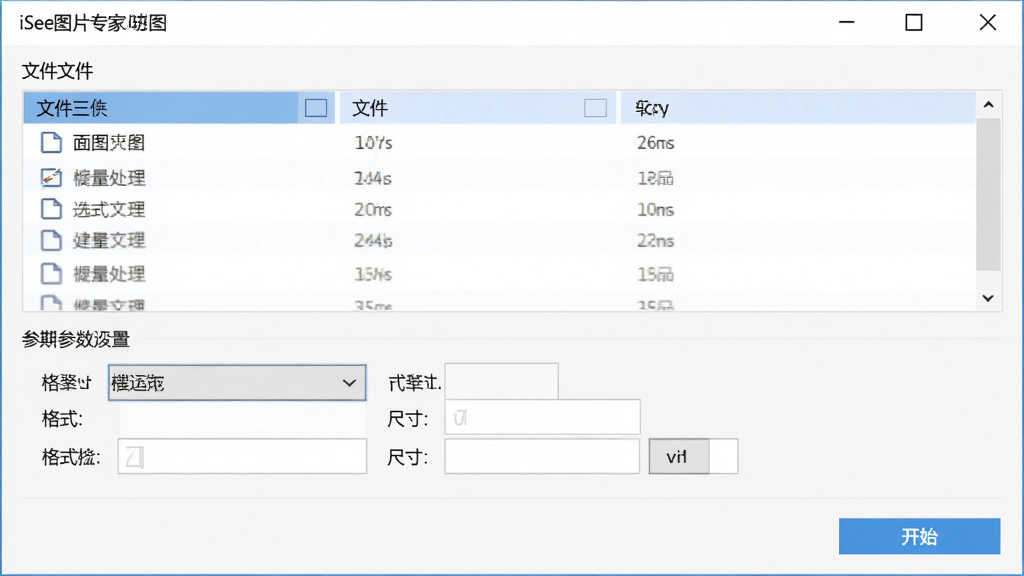Click the file icon beside 建量文理
1024x576 pixels.
51,240
